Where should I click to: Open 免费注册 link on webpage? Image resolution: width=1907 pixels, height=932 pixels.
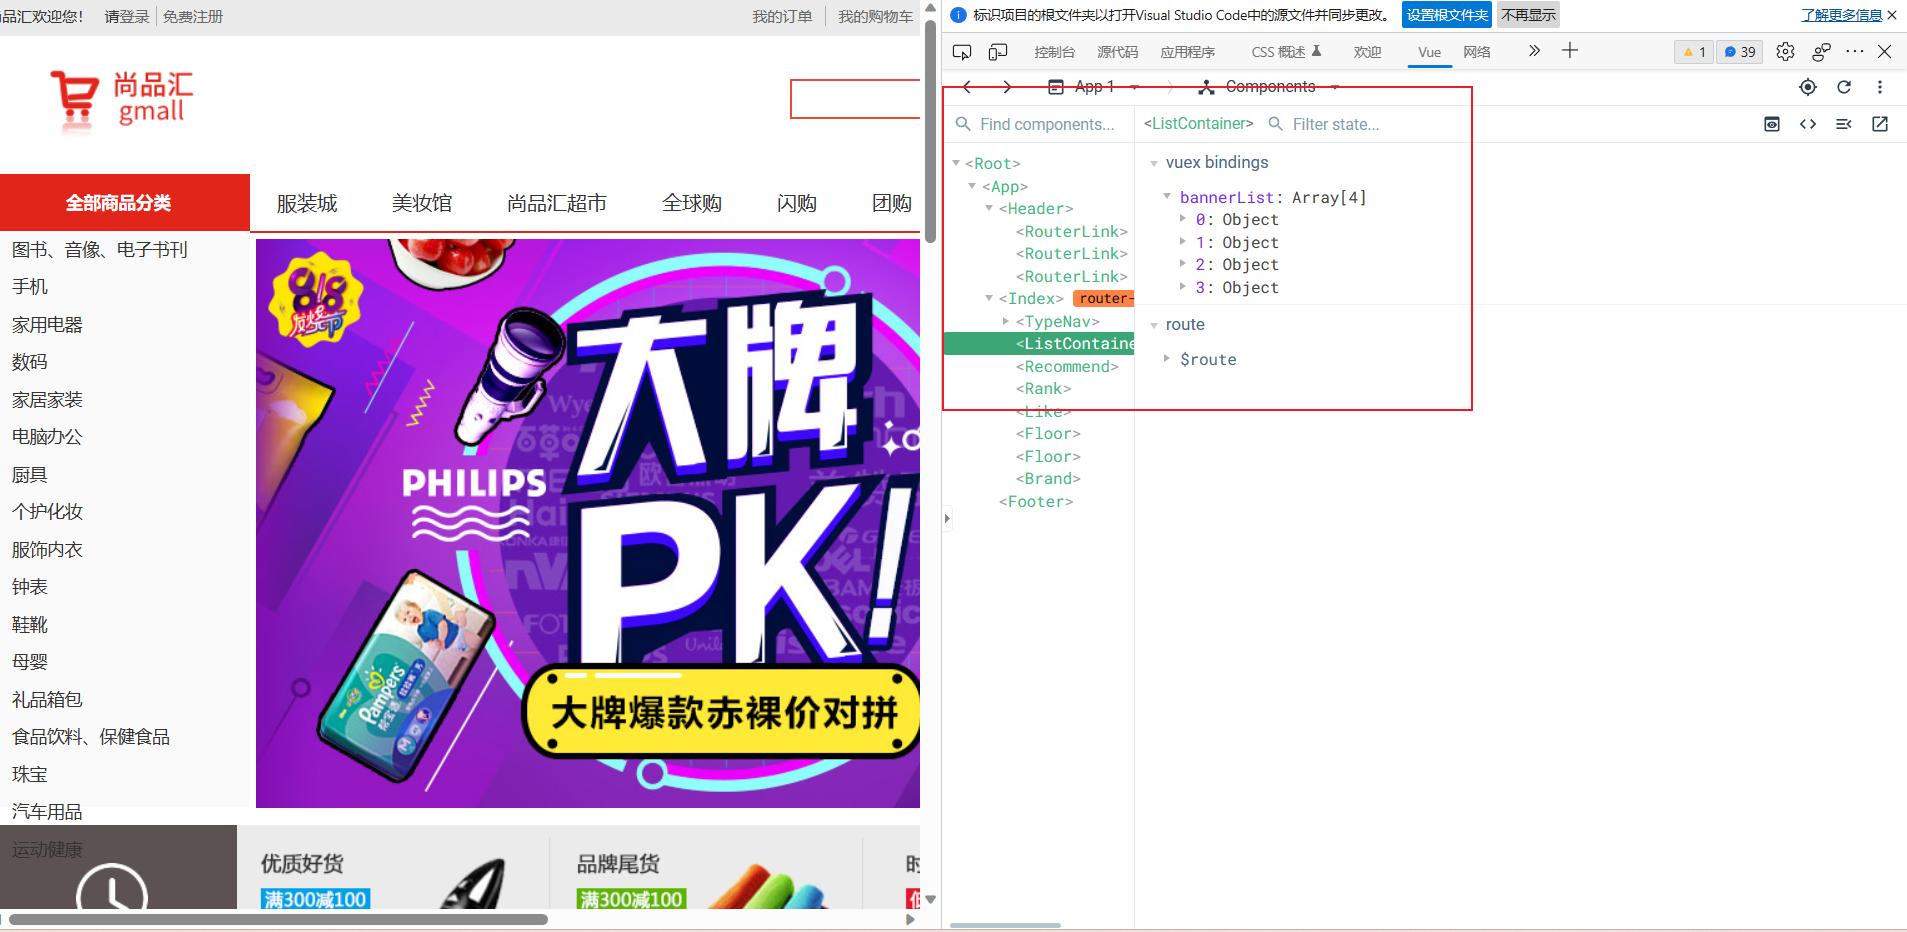click(193, 17)
